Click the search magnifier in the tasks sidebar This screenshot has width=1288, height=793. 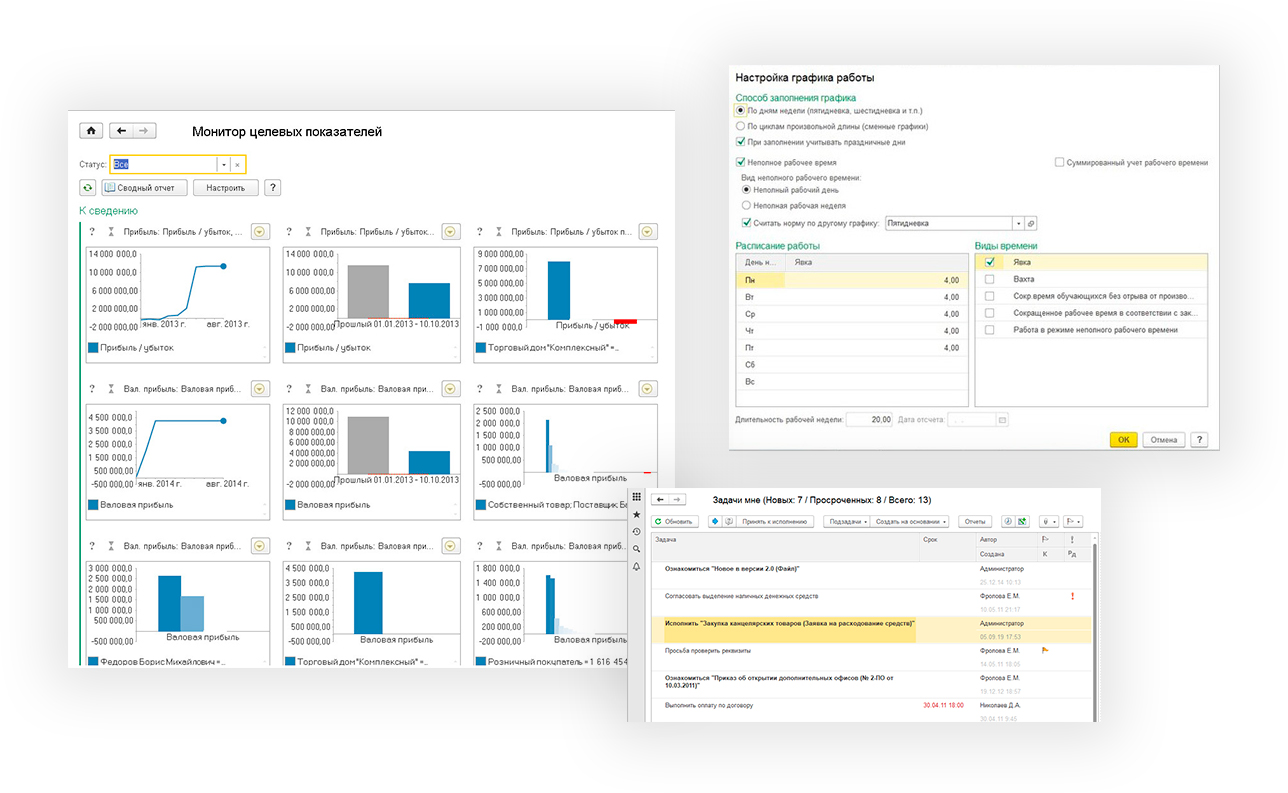click(636, 549)
